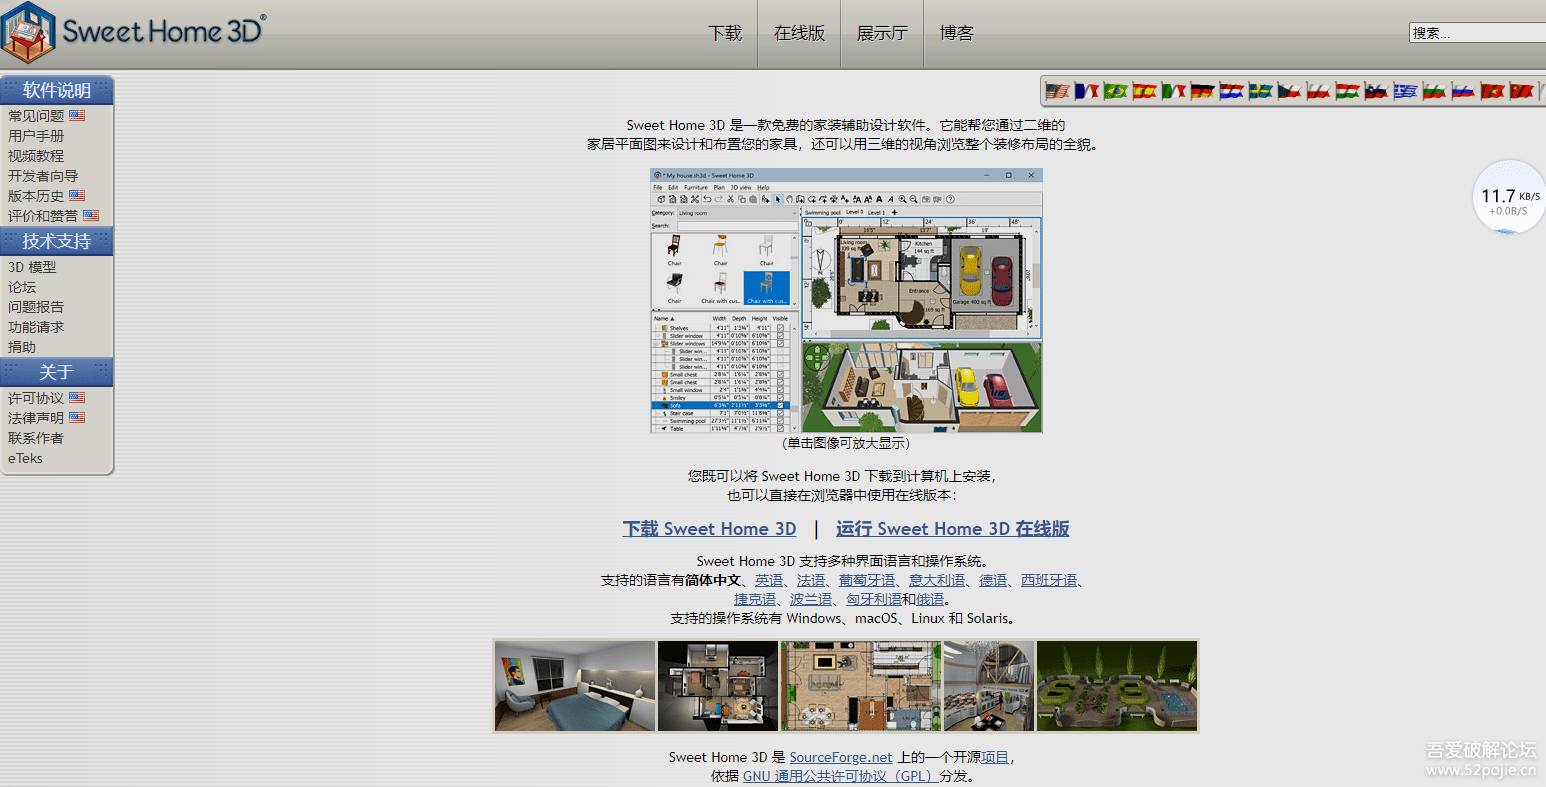This screenshot has width=1546, height=787.
Task: Open the GNU 通用公共许可协议 (GPL) link
Action: pyautogui.click(x=841, y=776)
